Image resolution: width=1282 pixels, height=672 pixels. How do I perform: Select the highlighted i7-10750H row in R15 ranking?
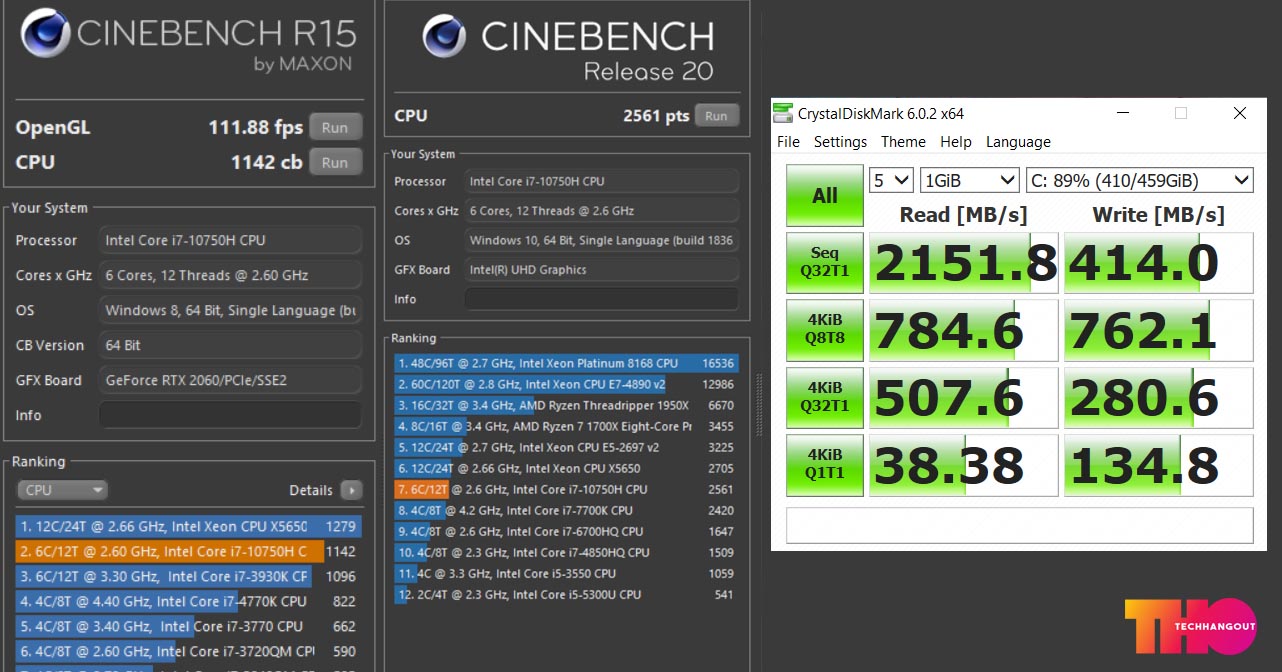[x=189, y=551]
